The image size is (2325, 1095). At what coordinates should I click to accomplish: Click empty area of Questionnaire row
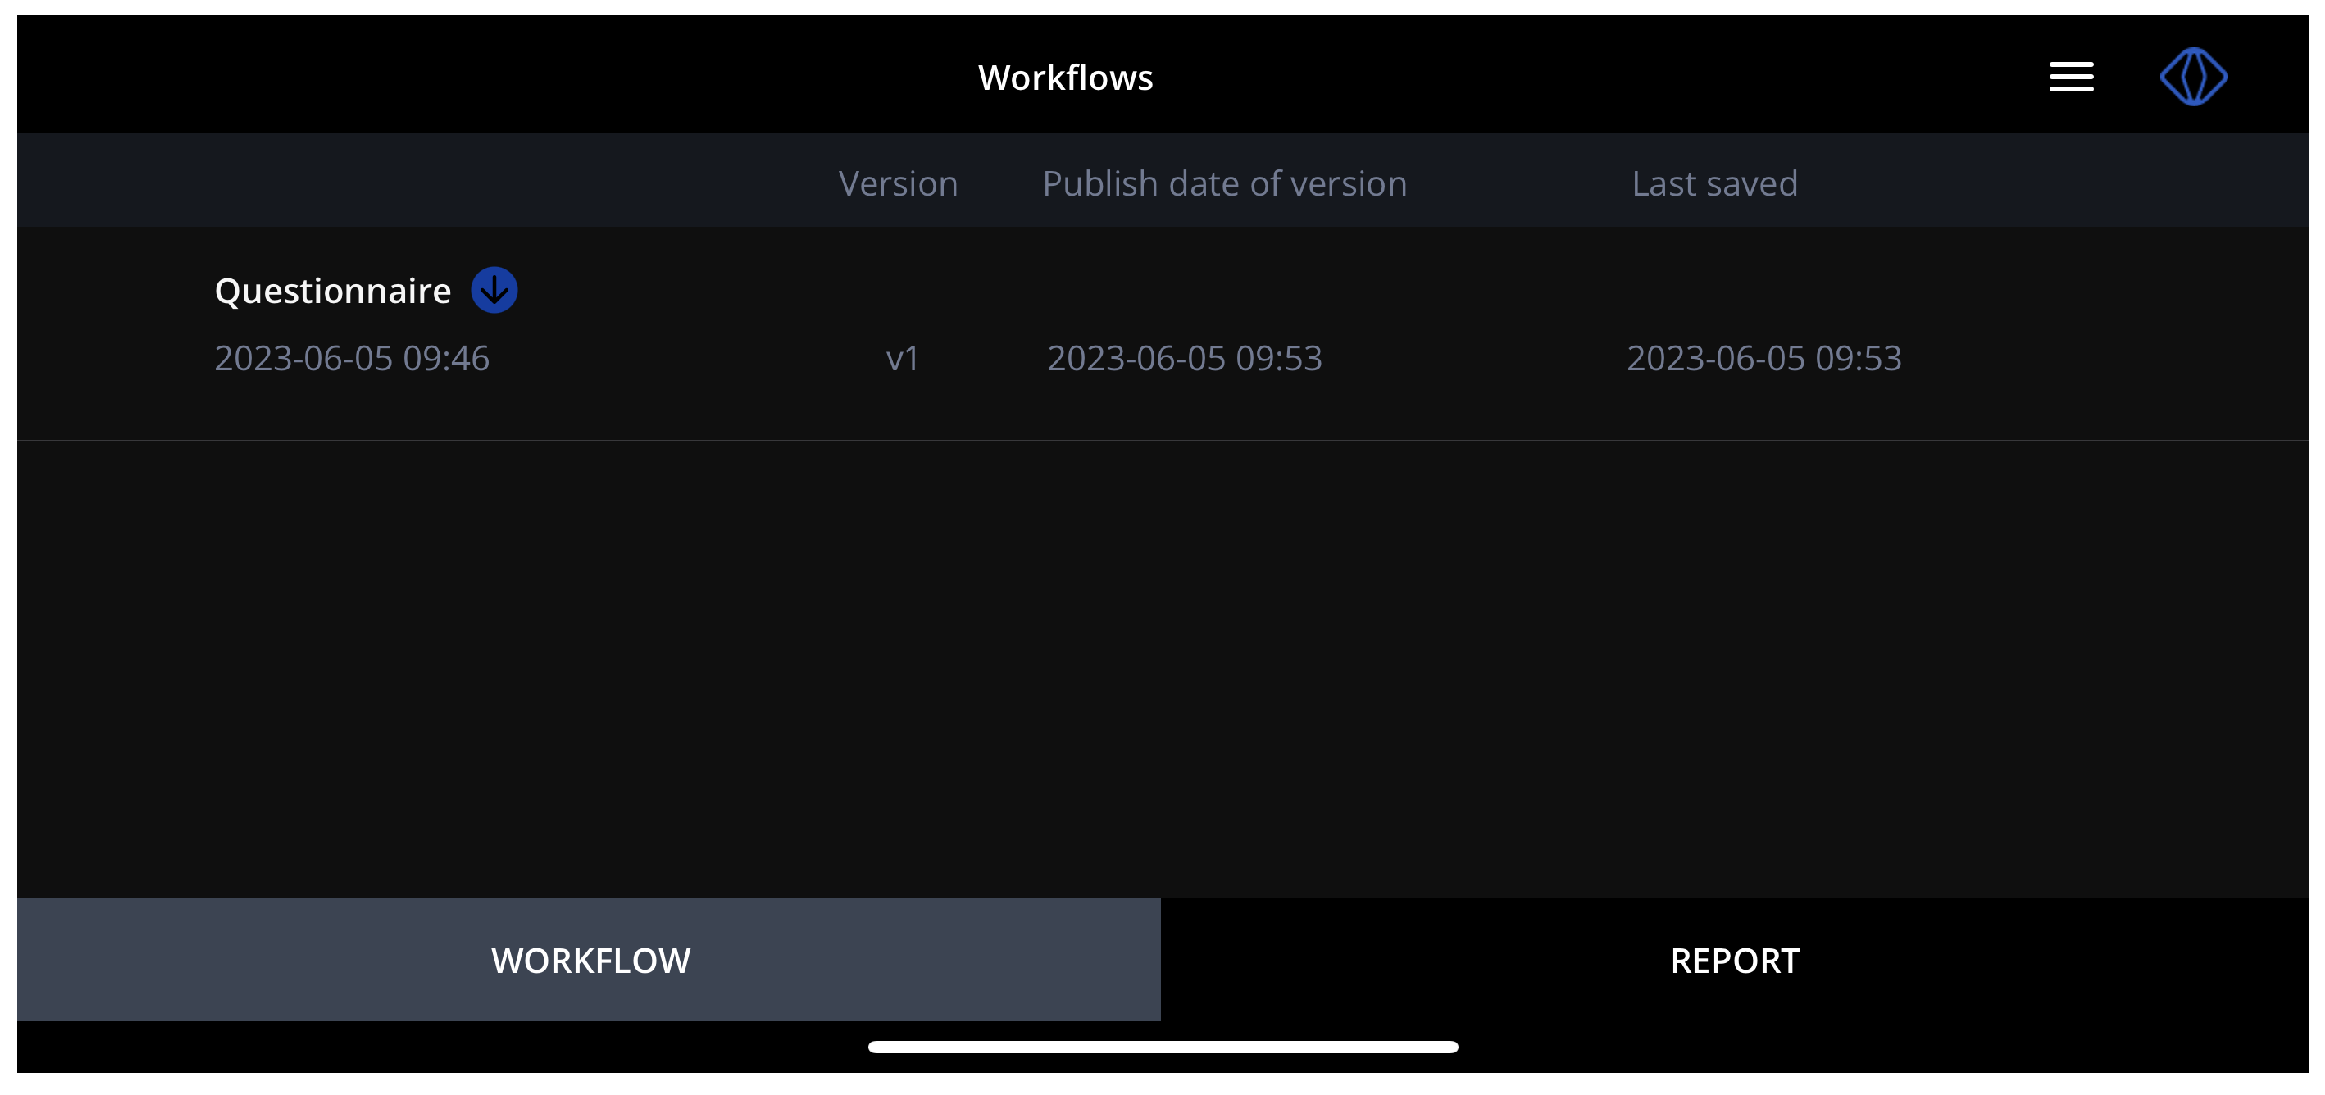(2100, 330)
